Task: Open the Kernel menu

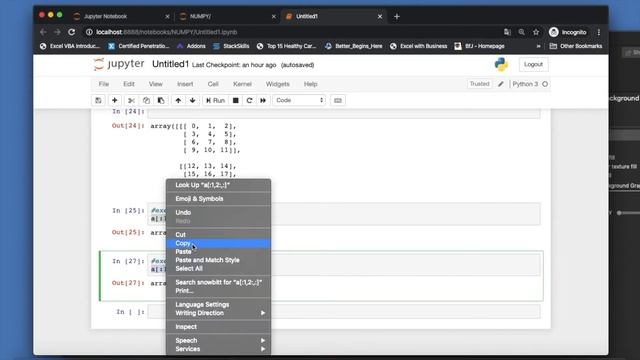Action: tap(242, 84)
